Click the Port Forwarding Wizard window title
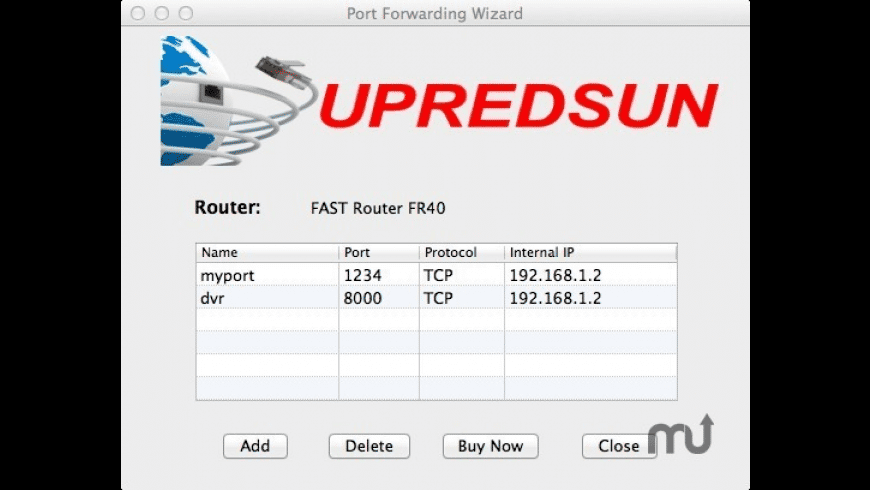The height and width of the screenshot is (490, 870). (435, 13)
